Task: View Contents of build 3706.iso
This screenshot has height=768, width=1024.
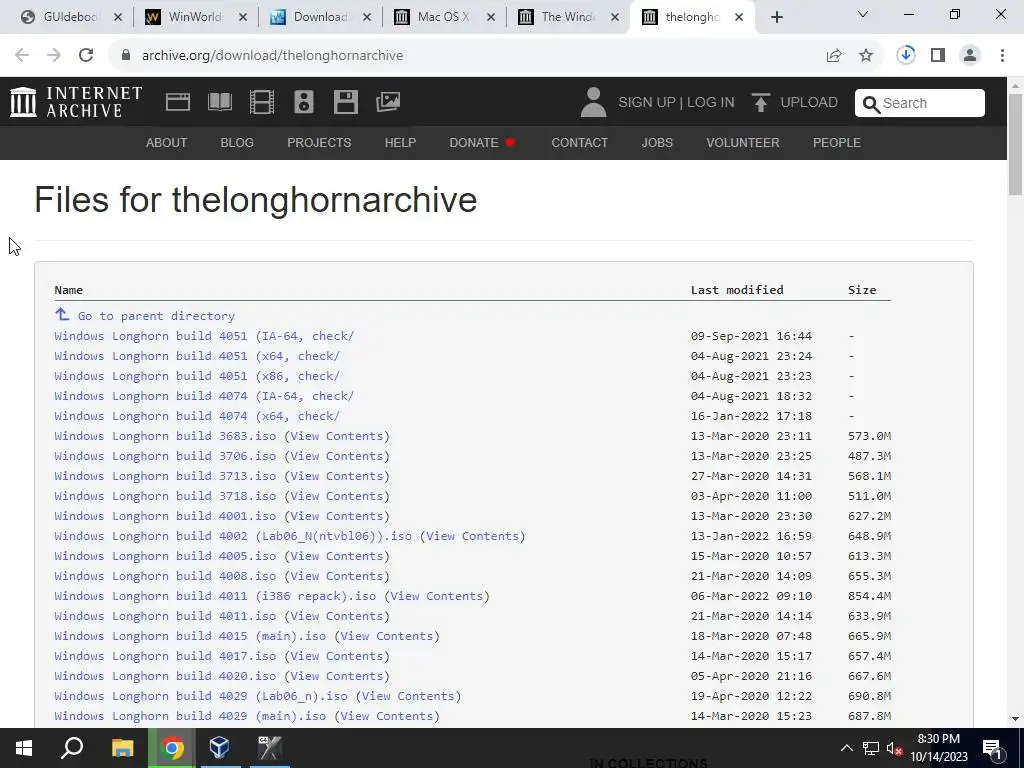Action: 336,456
